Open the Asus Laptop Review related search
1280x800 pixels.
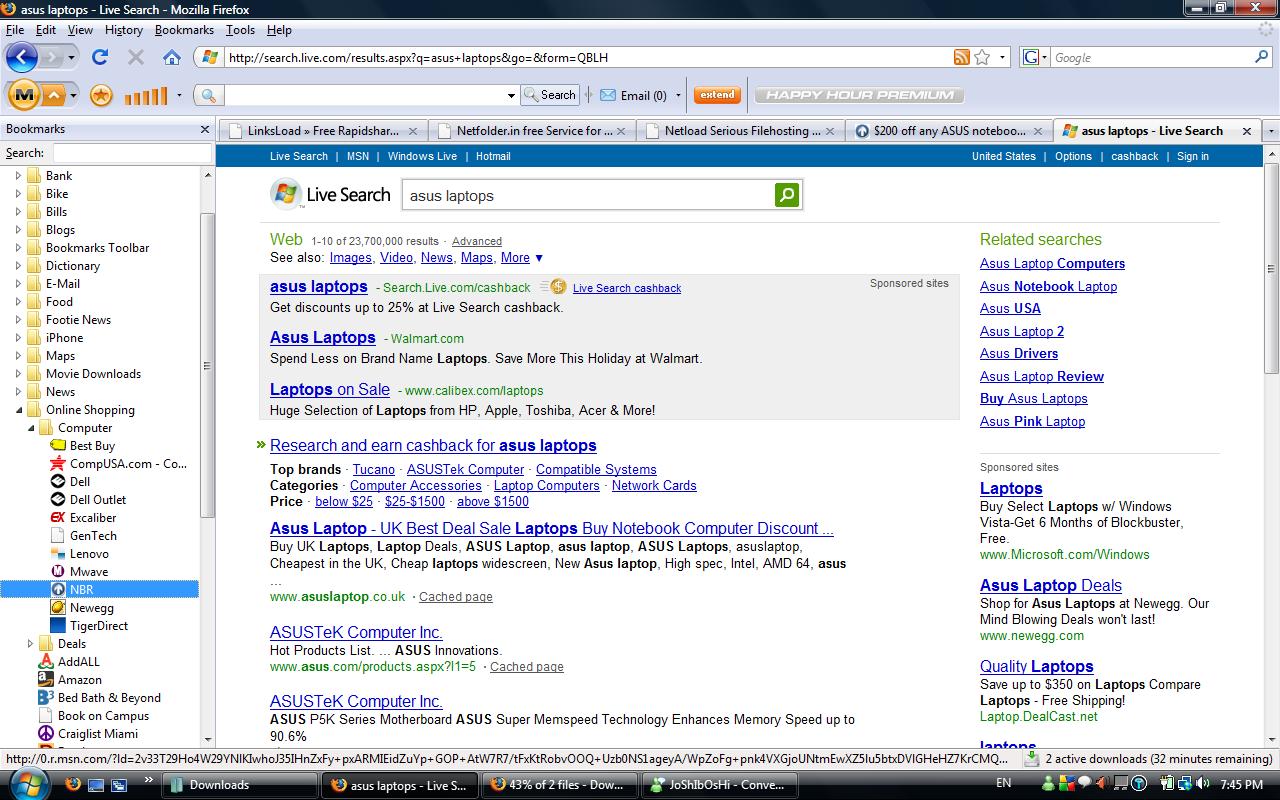click(1042, 377)
